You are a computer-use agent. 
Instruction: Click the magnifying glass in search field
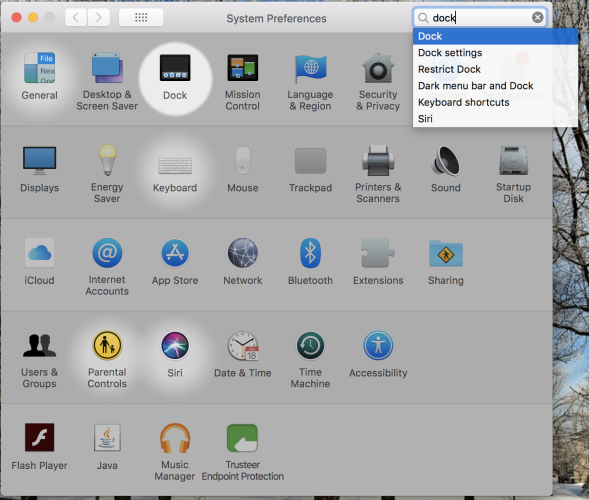[423, 18]
